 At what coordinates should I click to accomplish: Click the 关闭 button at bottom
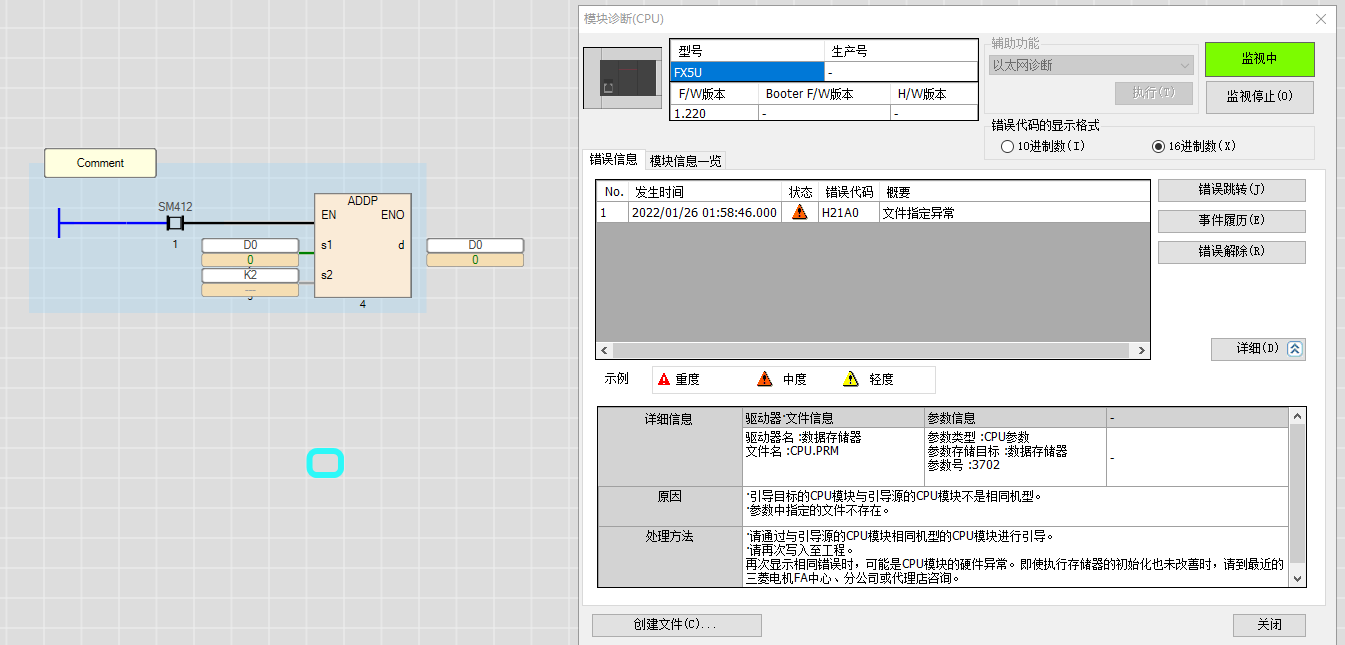click(1269, 625)
